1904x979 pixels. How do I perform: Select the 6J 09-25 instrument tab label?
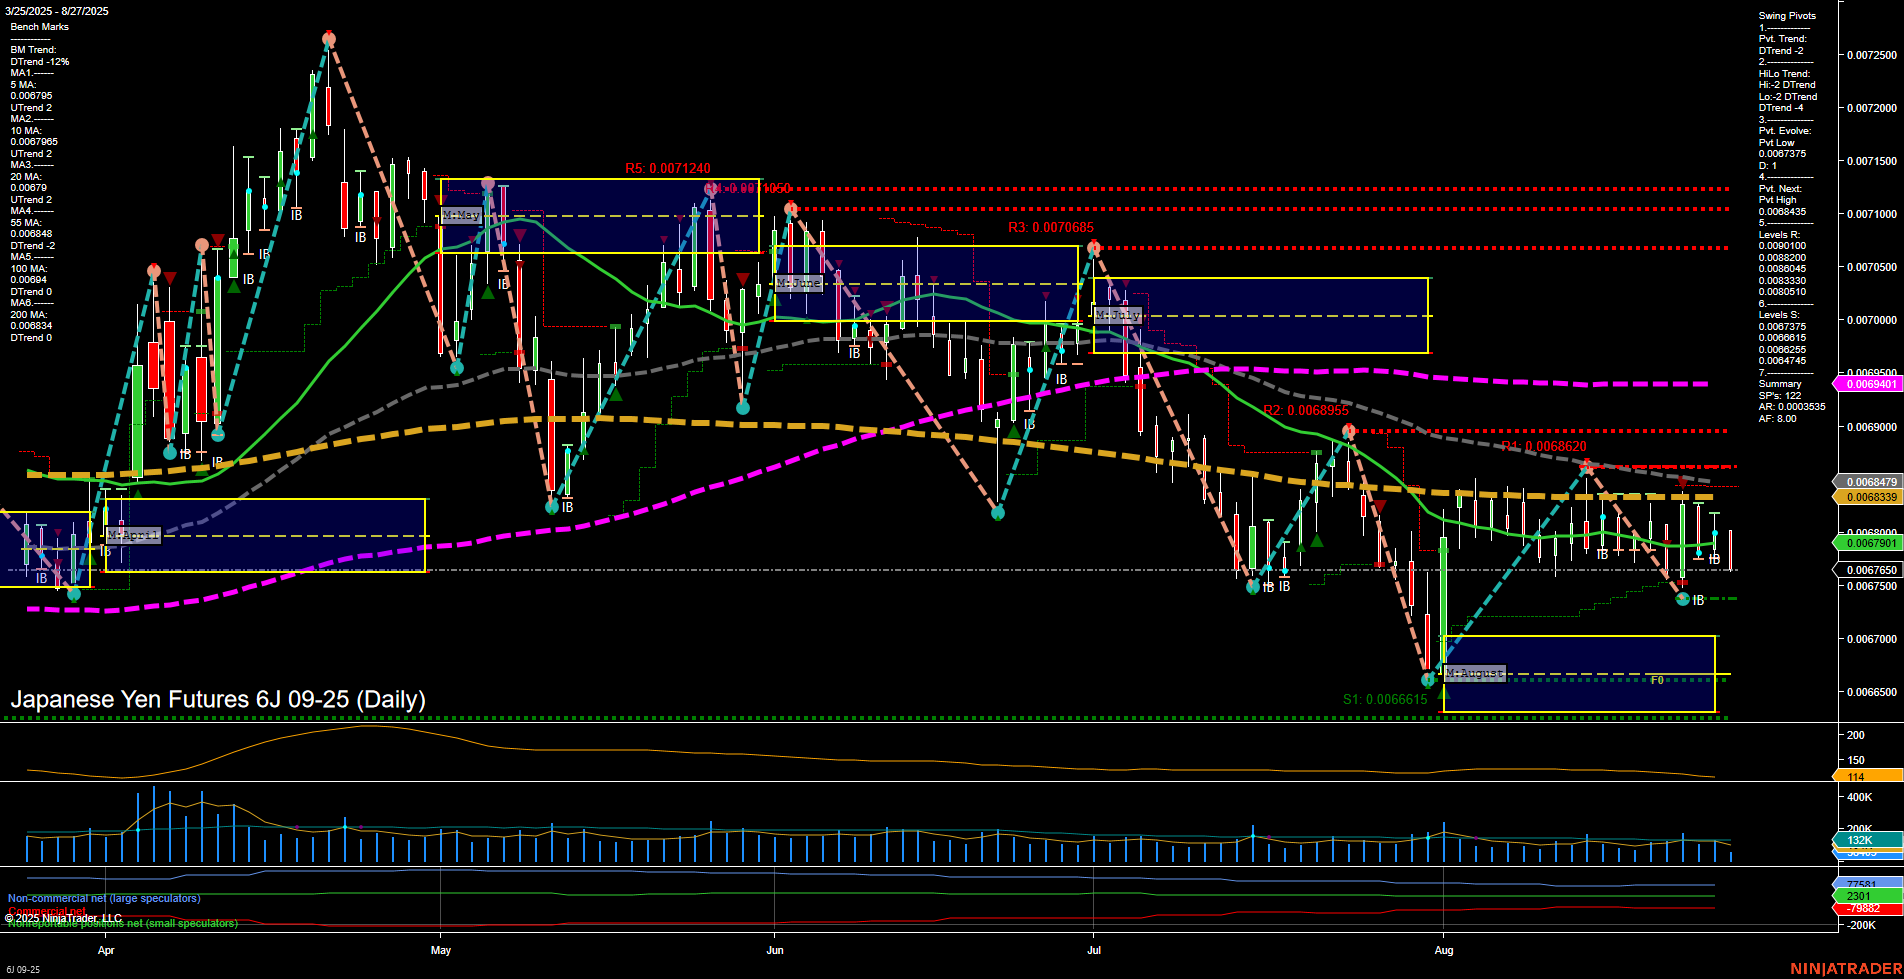[23, 970]
